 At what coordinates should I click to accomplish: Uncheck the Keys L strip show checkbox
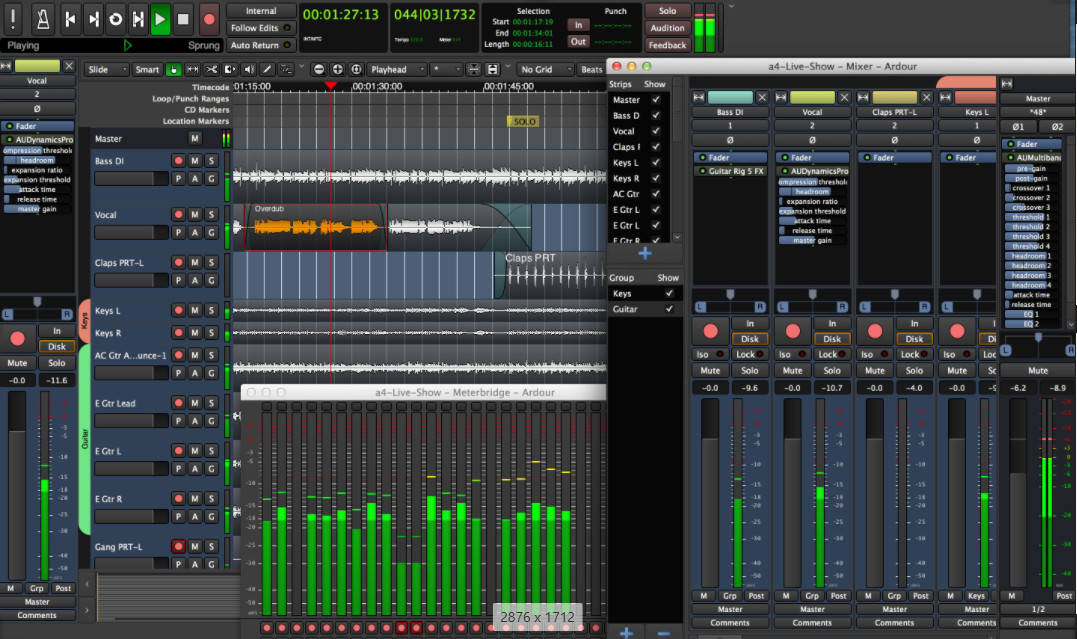[x=656, y=163]
